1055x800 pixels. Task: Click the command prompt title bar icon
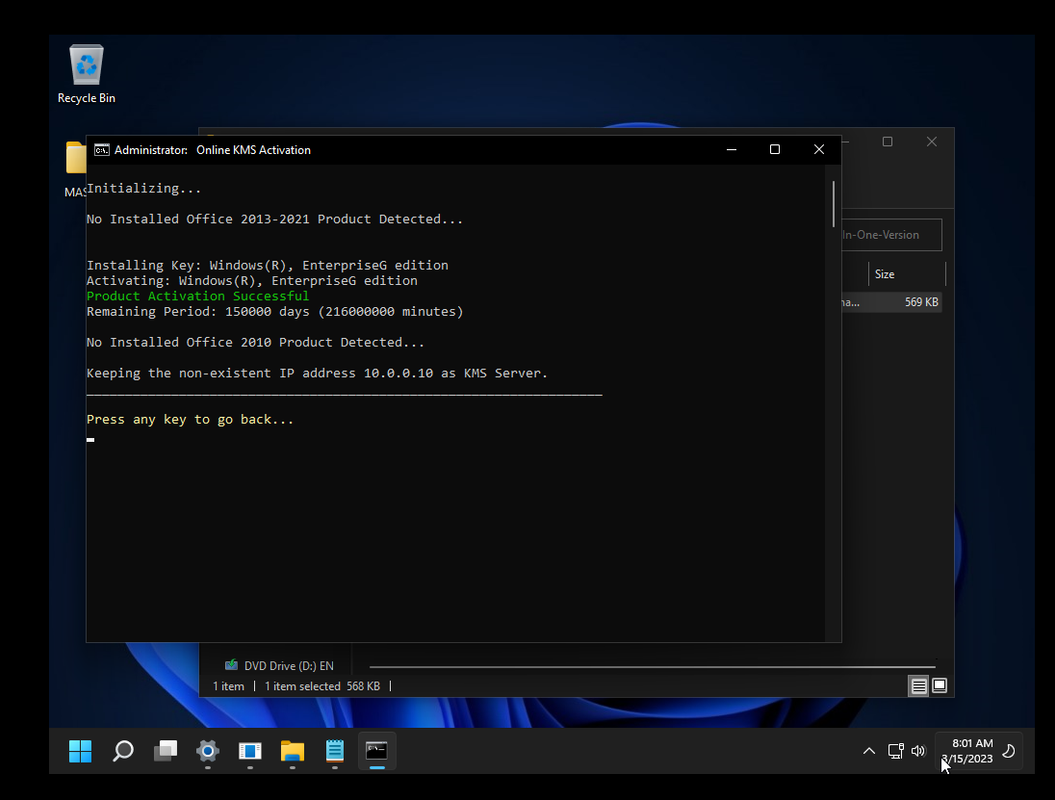coord(102,149)
